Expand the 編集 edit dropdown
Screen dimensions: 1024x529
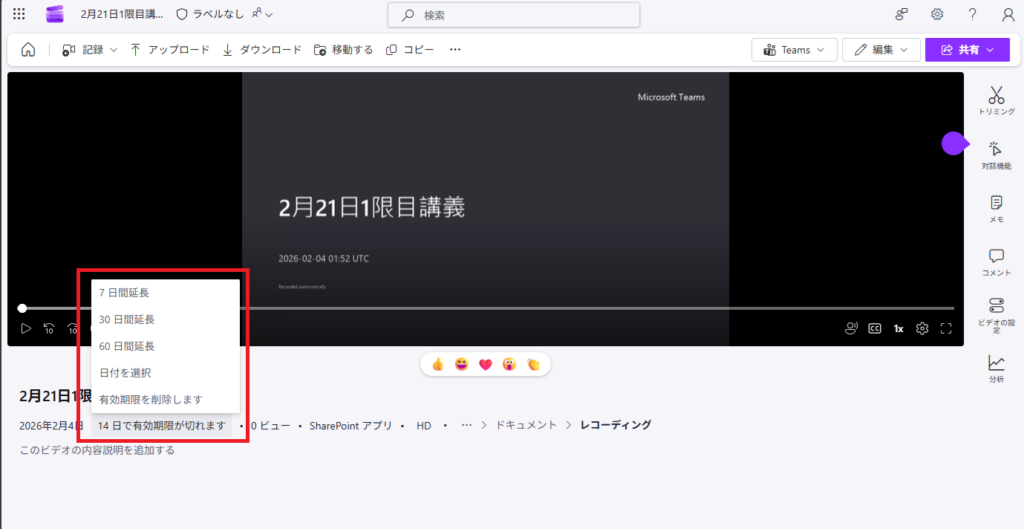881,50
